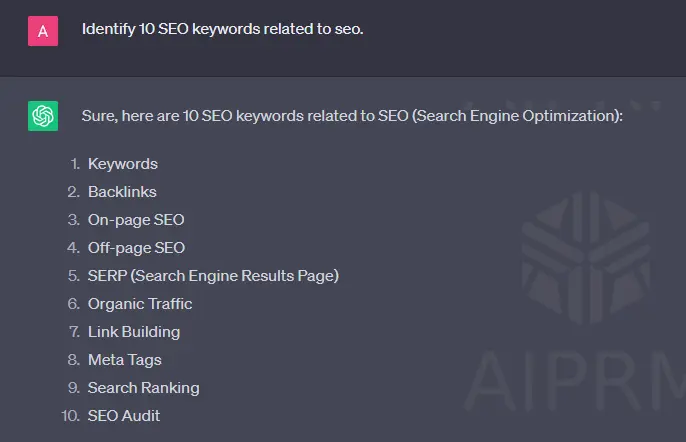Viewport: 686px width, 442px height.
Task: Click list item Organic Traffic
Action: click(140, 304)
